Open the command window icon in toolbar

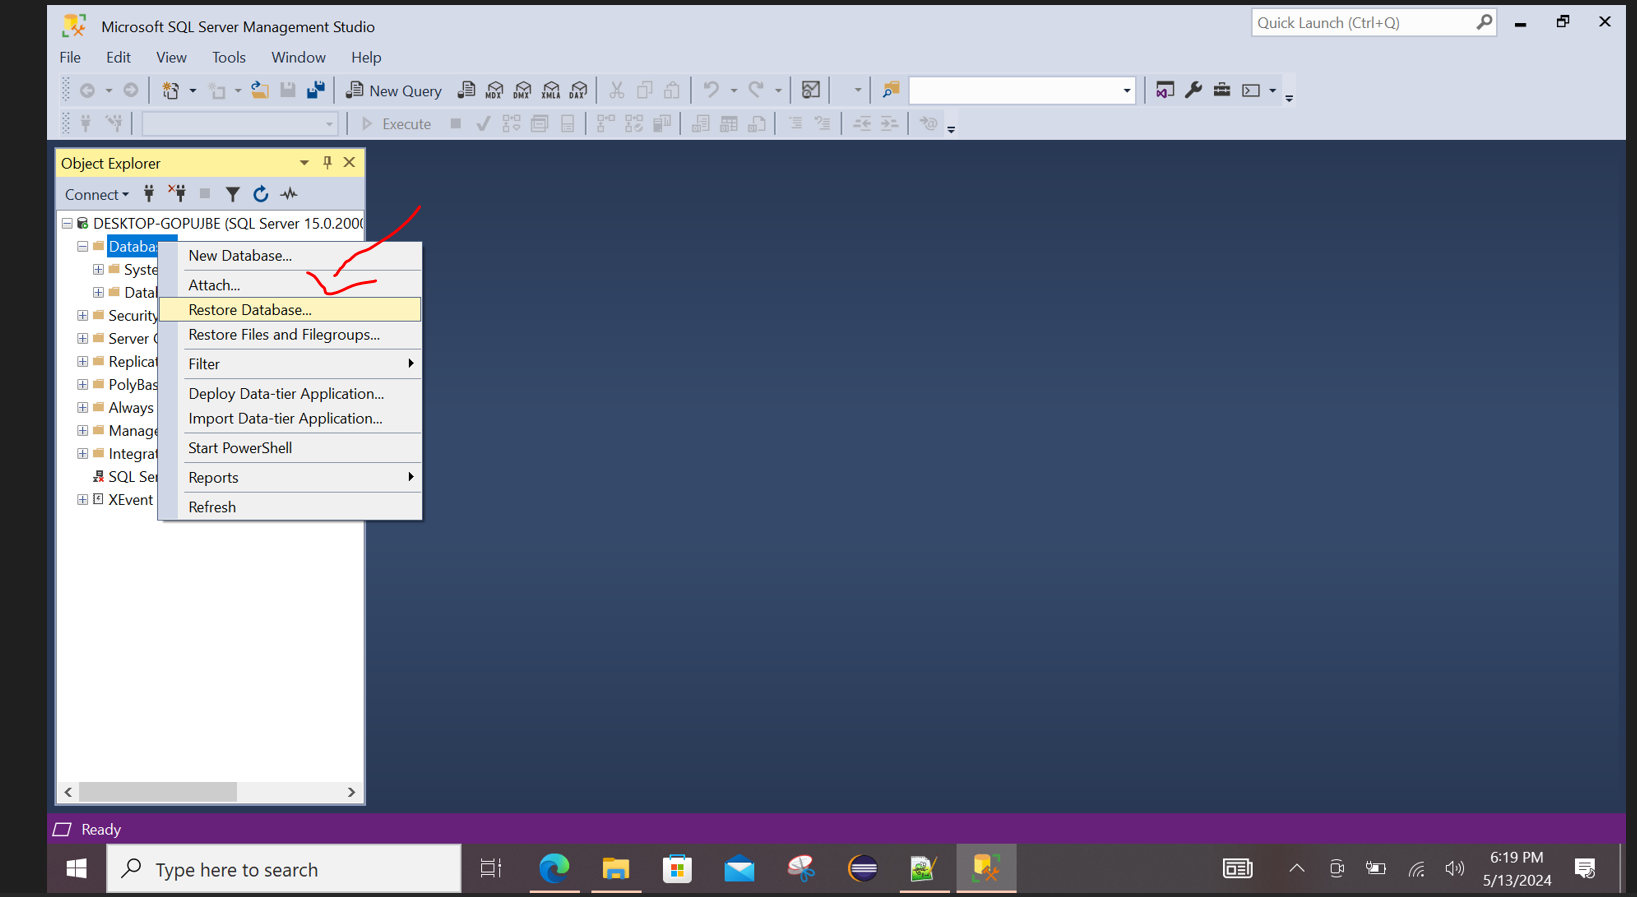pos(1251,90)
